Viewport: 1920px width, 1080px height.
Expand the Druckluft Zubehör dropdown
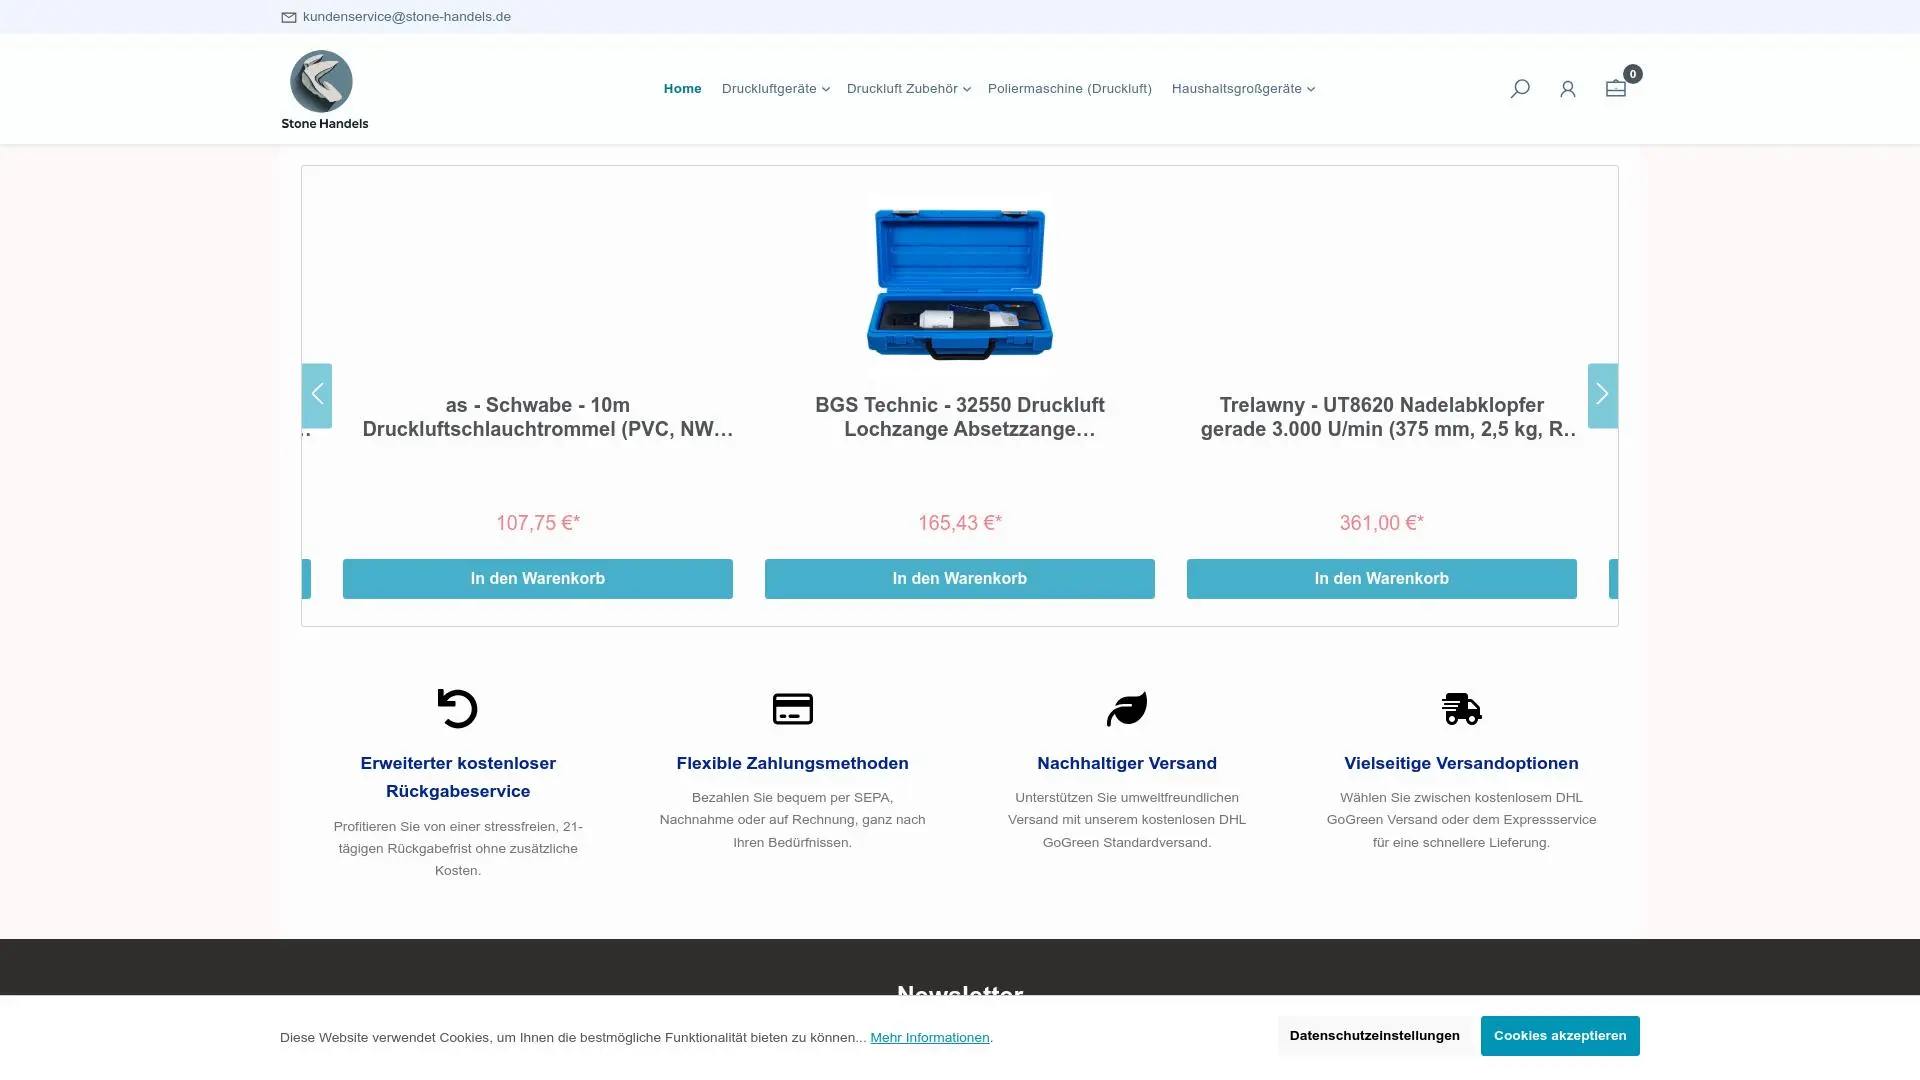(x=908, y=89)
